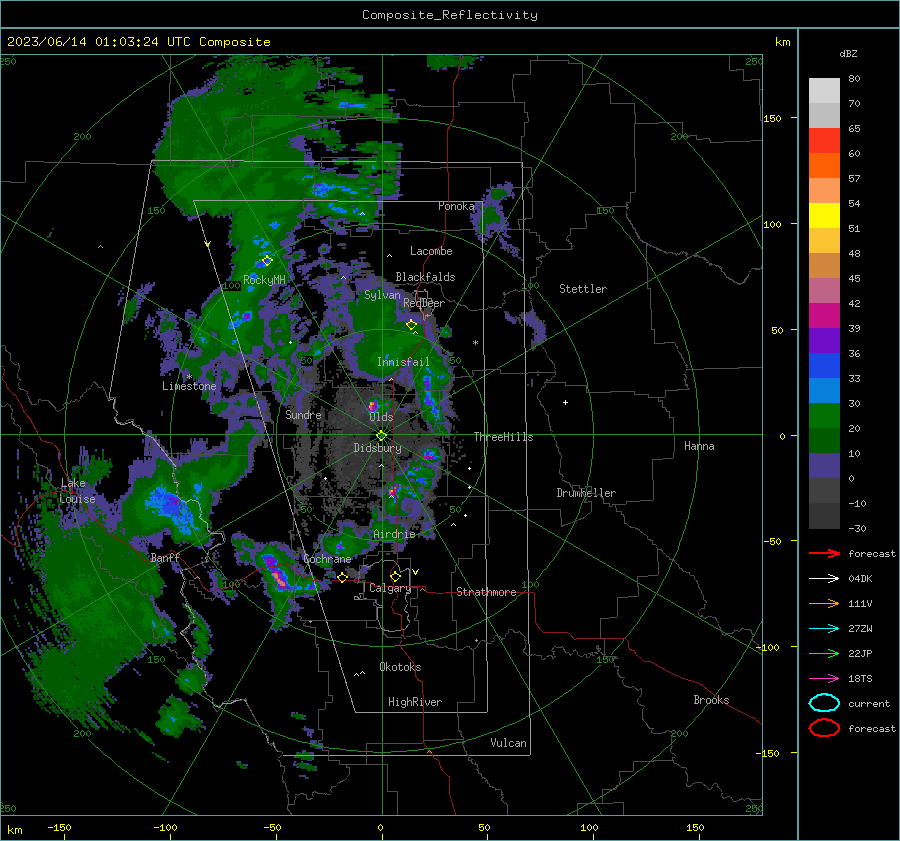The width and height of the screenshot is (900, 841).
Task: Click the Composite_Reflectivity title
Action: click(x=450, y=15)
